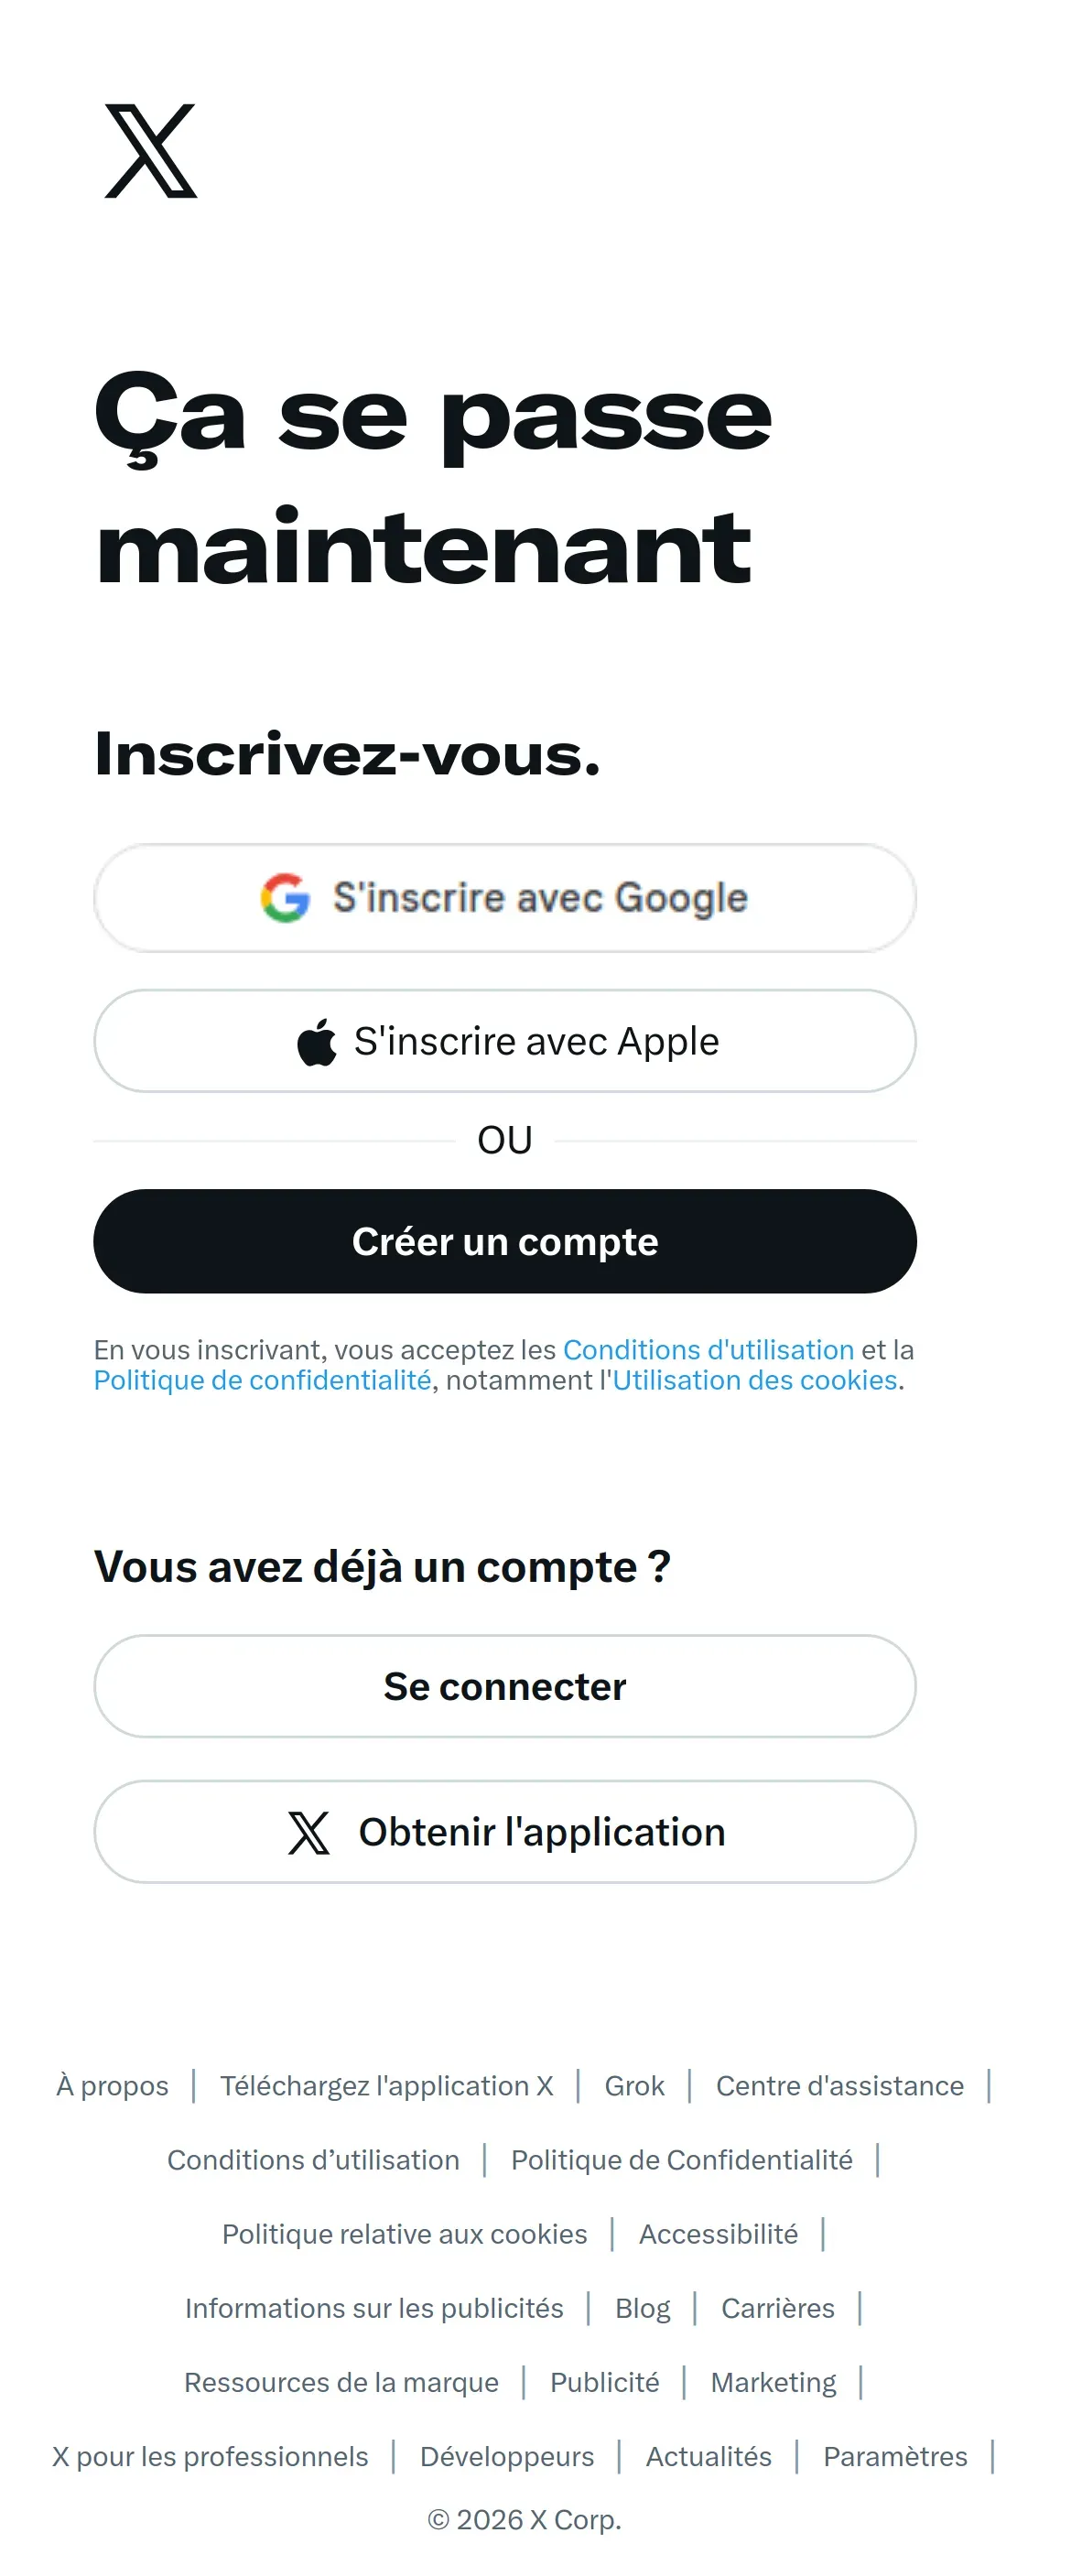Click the X icon in Obtenir l'application
1071x2576 pixels.
pyautogui.click(x=309, y=1832)
